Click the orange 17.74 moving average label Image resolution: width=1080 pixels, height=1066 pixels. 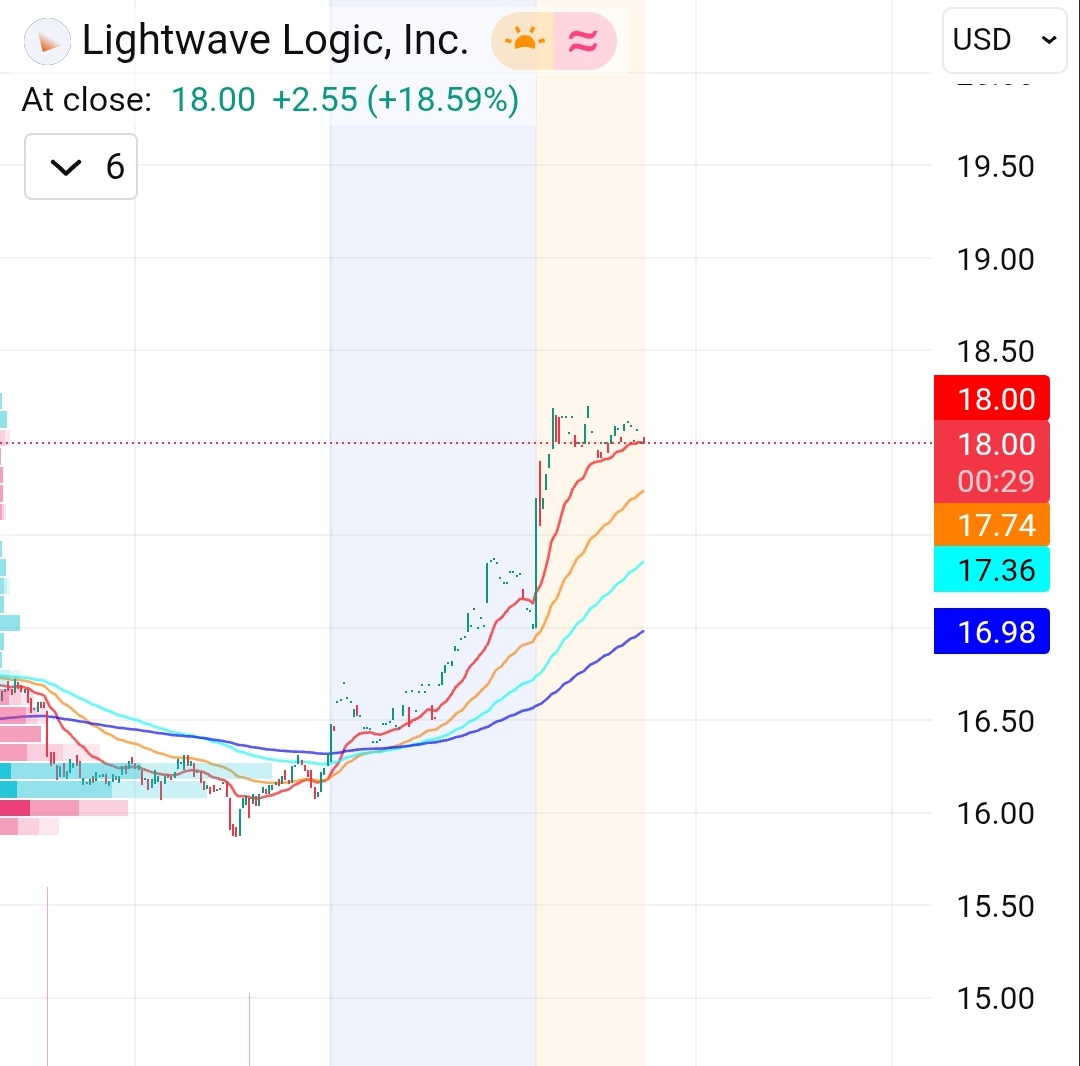991,525
